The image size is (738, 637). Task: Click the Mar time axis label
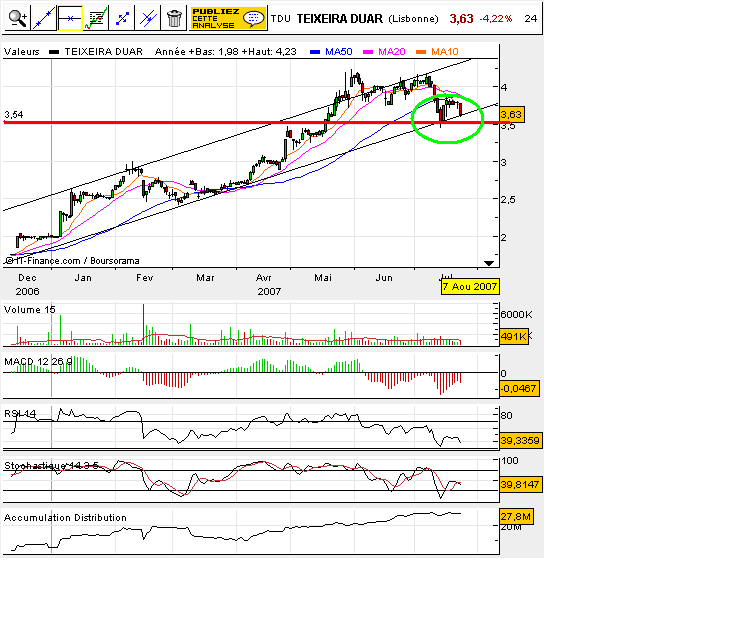click(205, 278)
